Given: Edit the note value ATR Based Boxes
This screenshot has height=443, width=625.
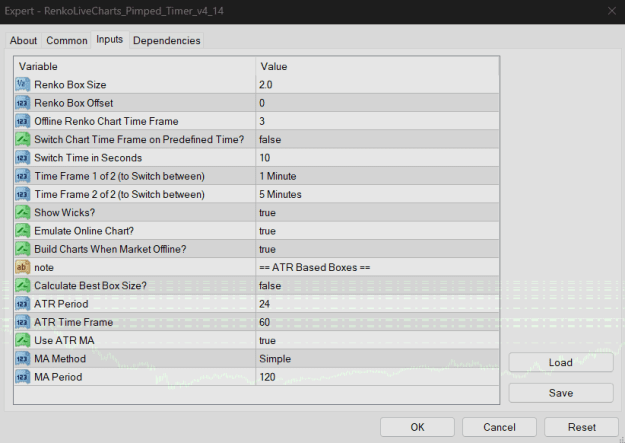Looking at the screenshot, I should pyautogui.click(x=377, y=267).
